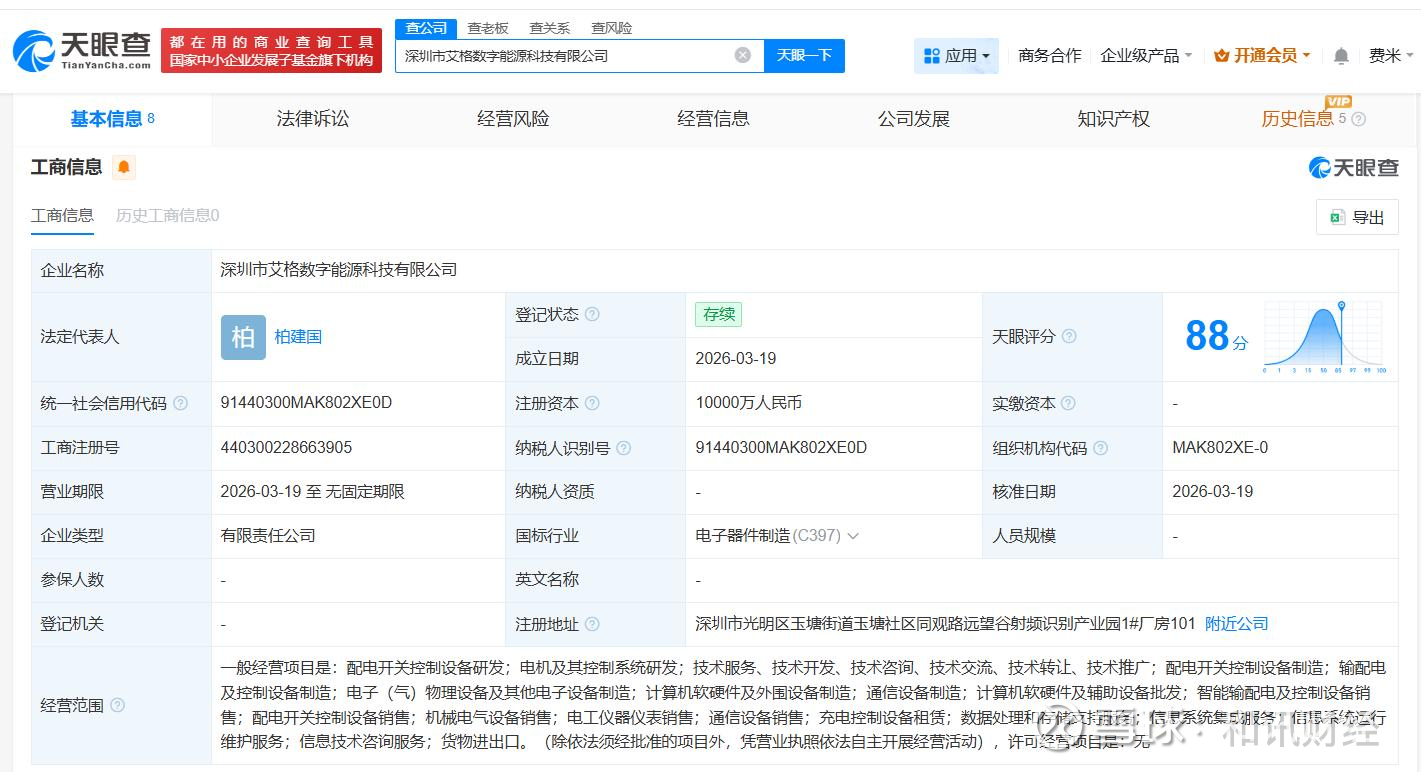The height and width of the screenshot is (772, 1421).
Task: Click help icon beside 统一社会信用代码
Action: click(180, 403)
